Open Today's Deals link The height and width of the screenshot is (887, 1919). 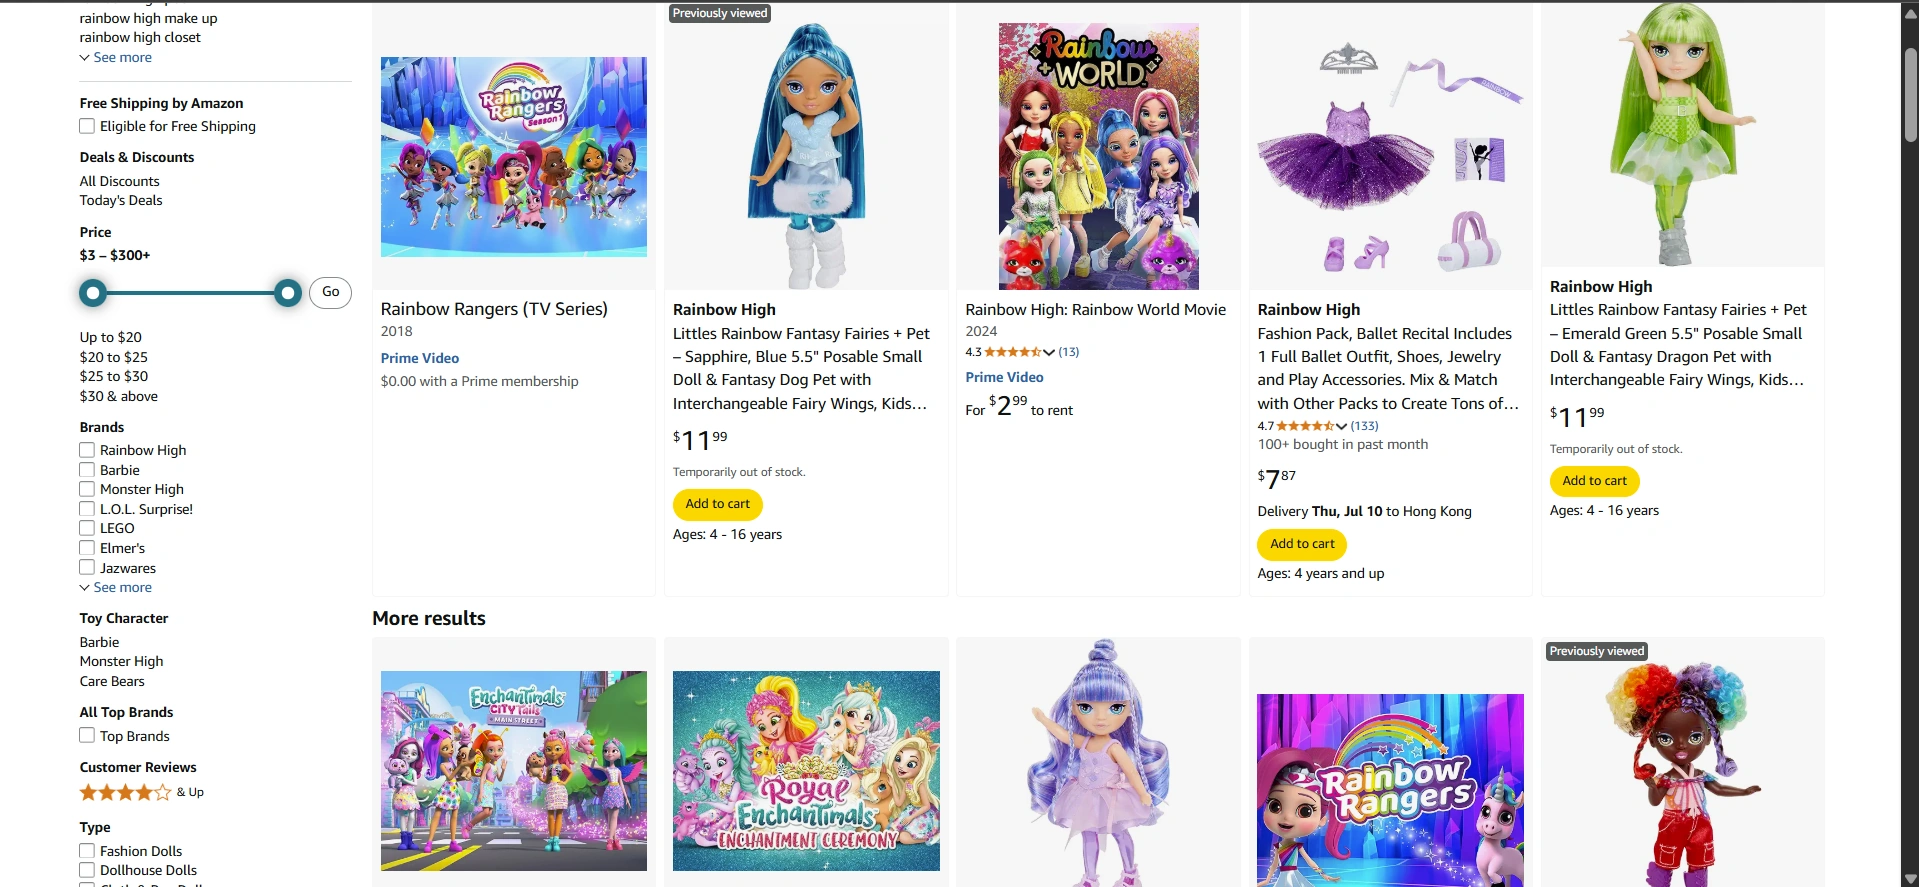120,200
